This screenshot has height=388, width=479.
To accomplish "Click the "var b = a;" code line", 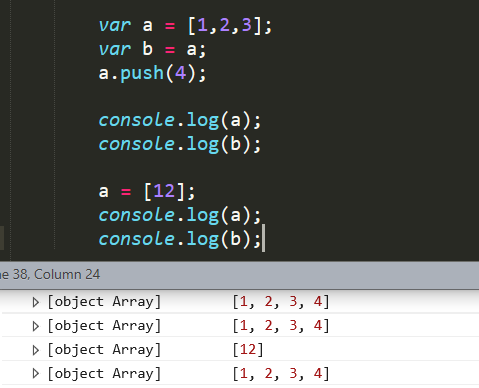I will [x=152, y=49].
